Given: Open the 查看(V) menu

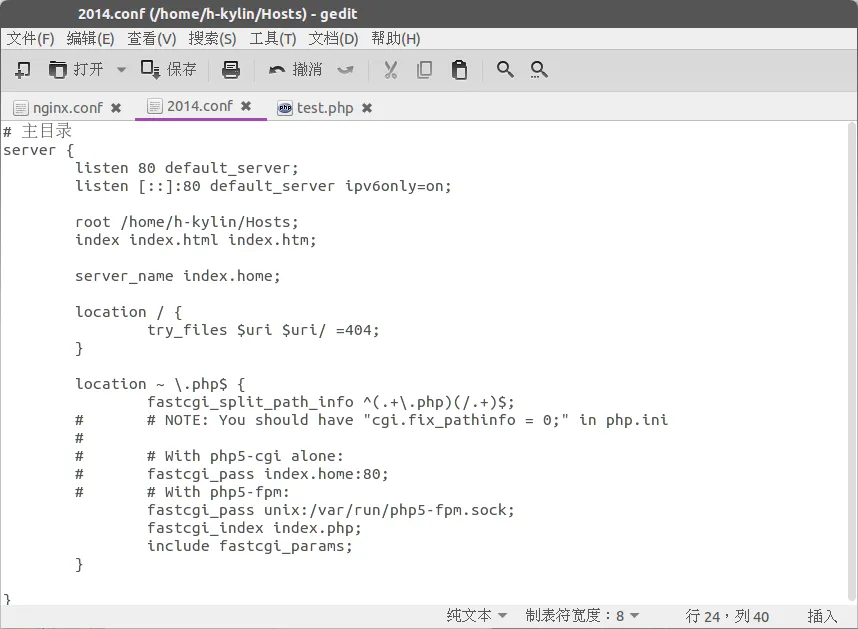Looking at the screenshot, I should (152, 39).
